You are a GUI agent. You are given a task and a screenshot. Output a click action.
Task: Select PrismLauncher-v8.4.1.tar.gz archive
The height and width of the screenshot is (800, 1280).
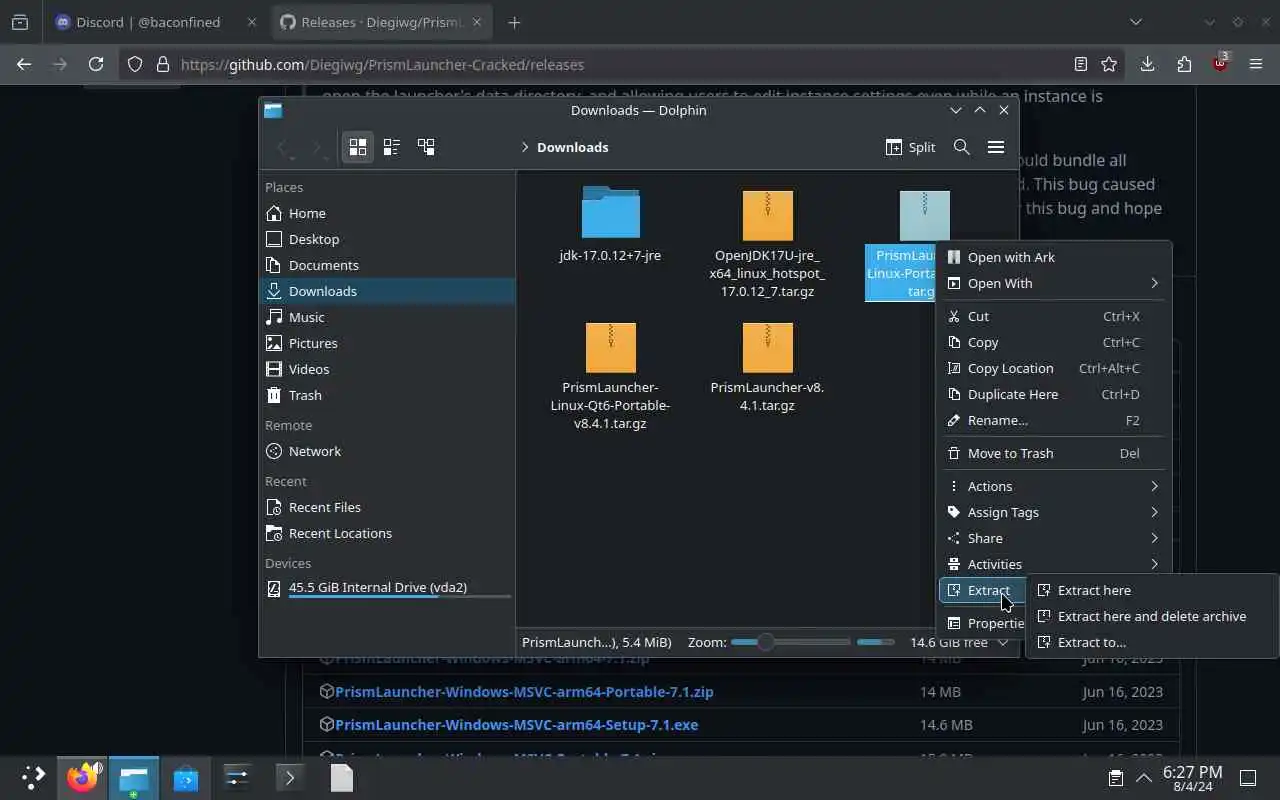click(x=767, y=368)
